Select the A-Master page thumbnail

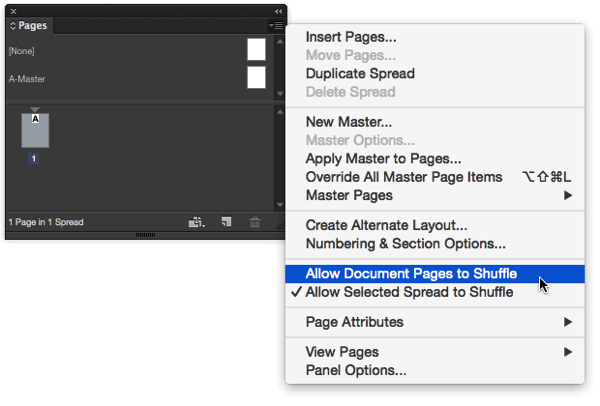(256, 78)
